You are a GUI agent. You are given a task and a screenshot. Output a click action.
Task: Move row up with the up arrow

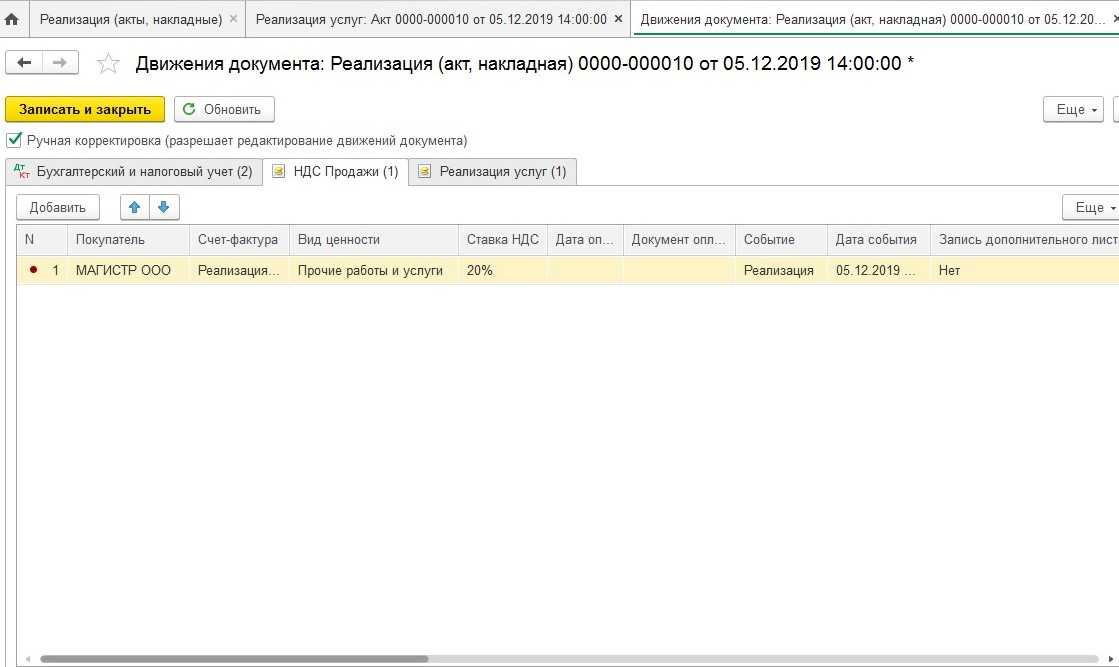[x=134, y=207]
